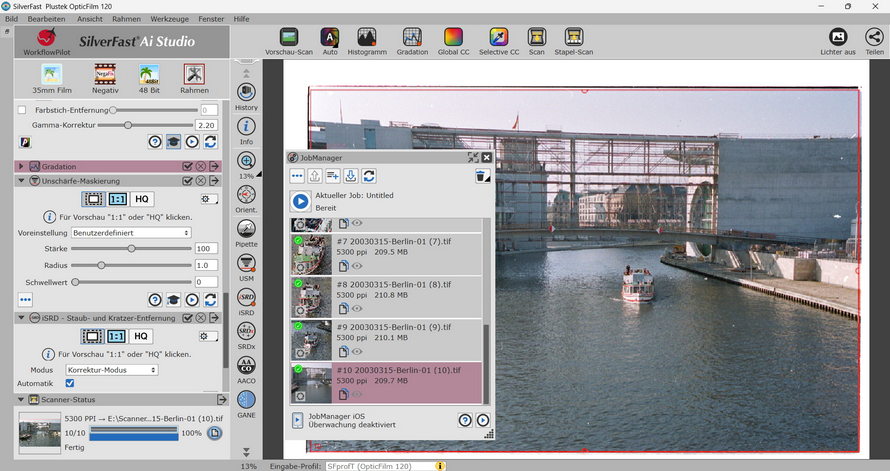The height and width of the screenshot is (471, 890).
Task: Open the Werkzeuge menu
Action: click(169, 19)
